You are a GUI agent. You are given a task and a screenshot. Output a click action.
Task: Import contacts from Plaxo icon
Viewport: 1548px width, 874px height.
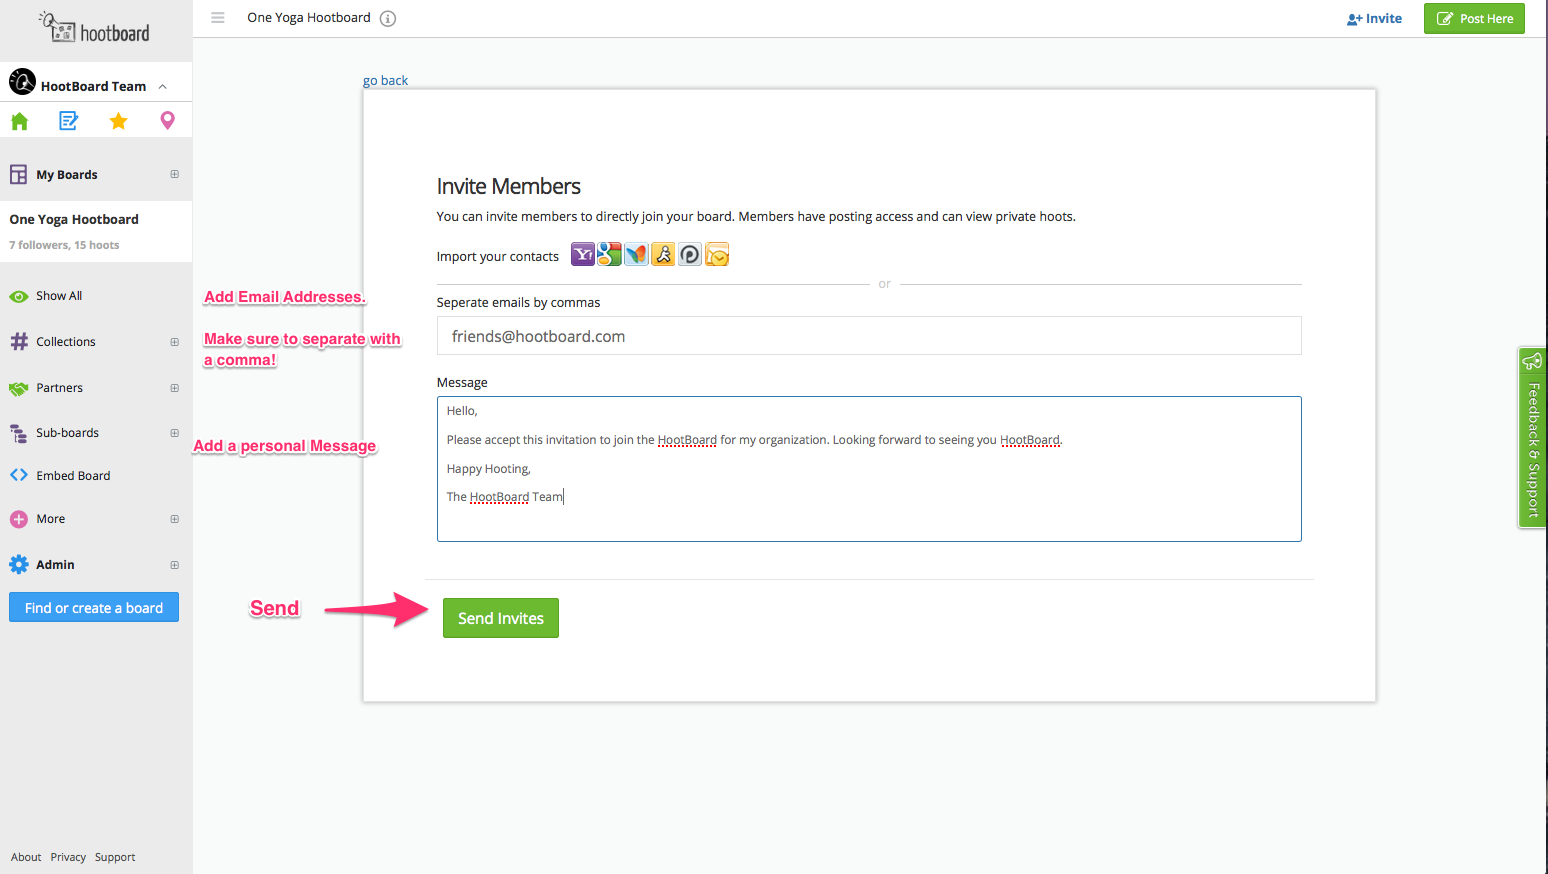[690, 254]
